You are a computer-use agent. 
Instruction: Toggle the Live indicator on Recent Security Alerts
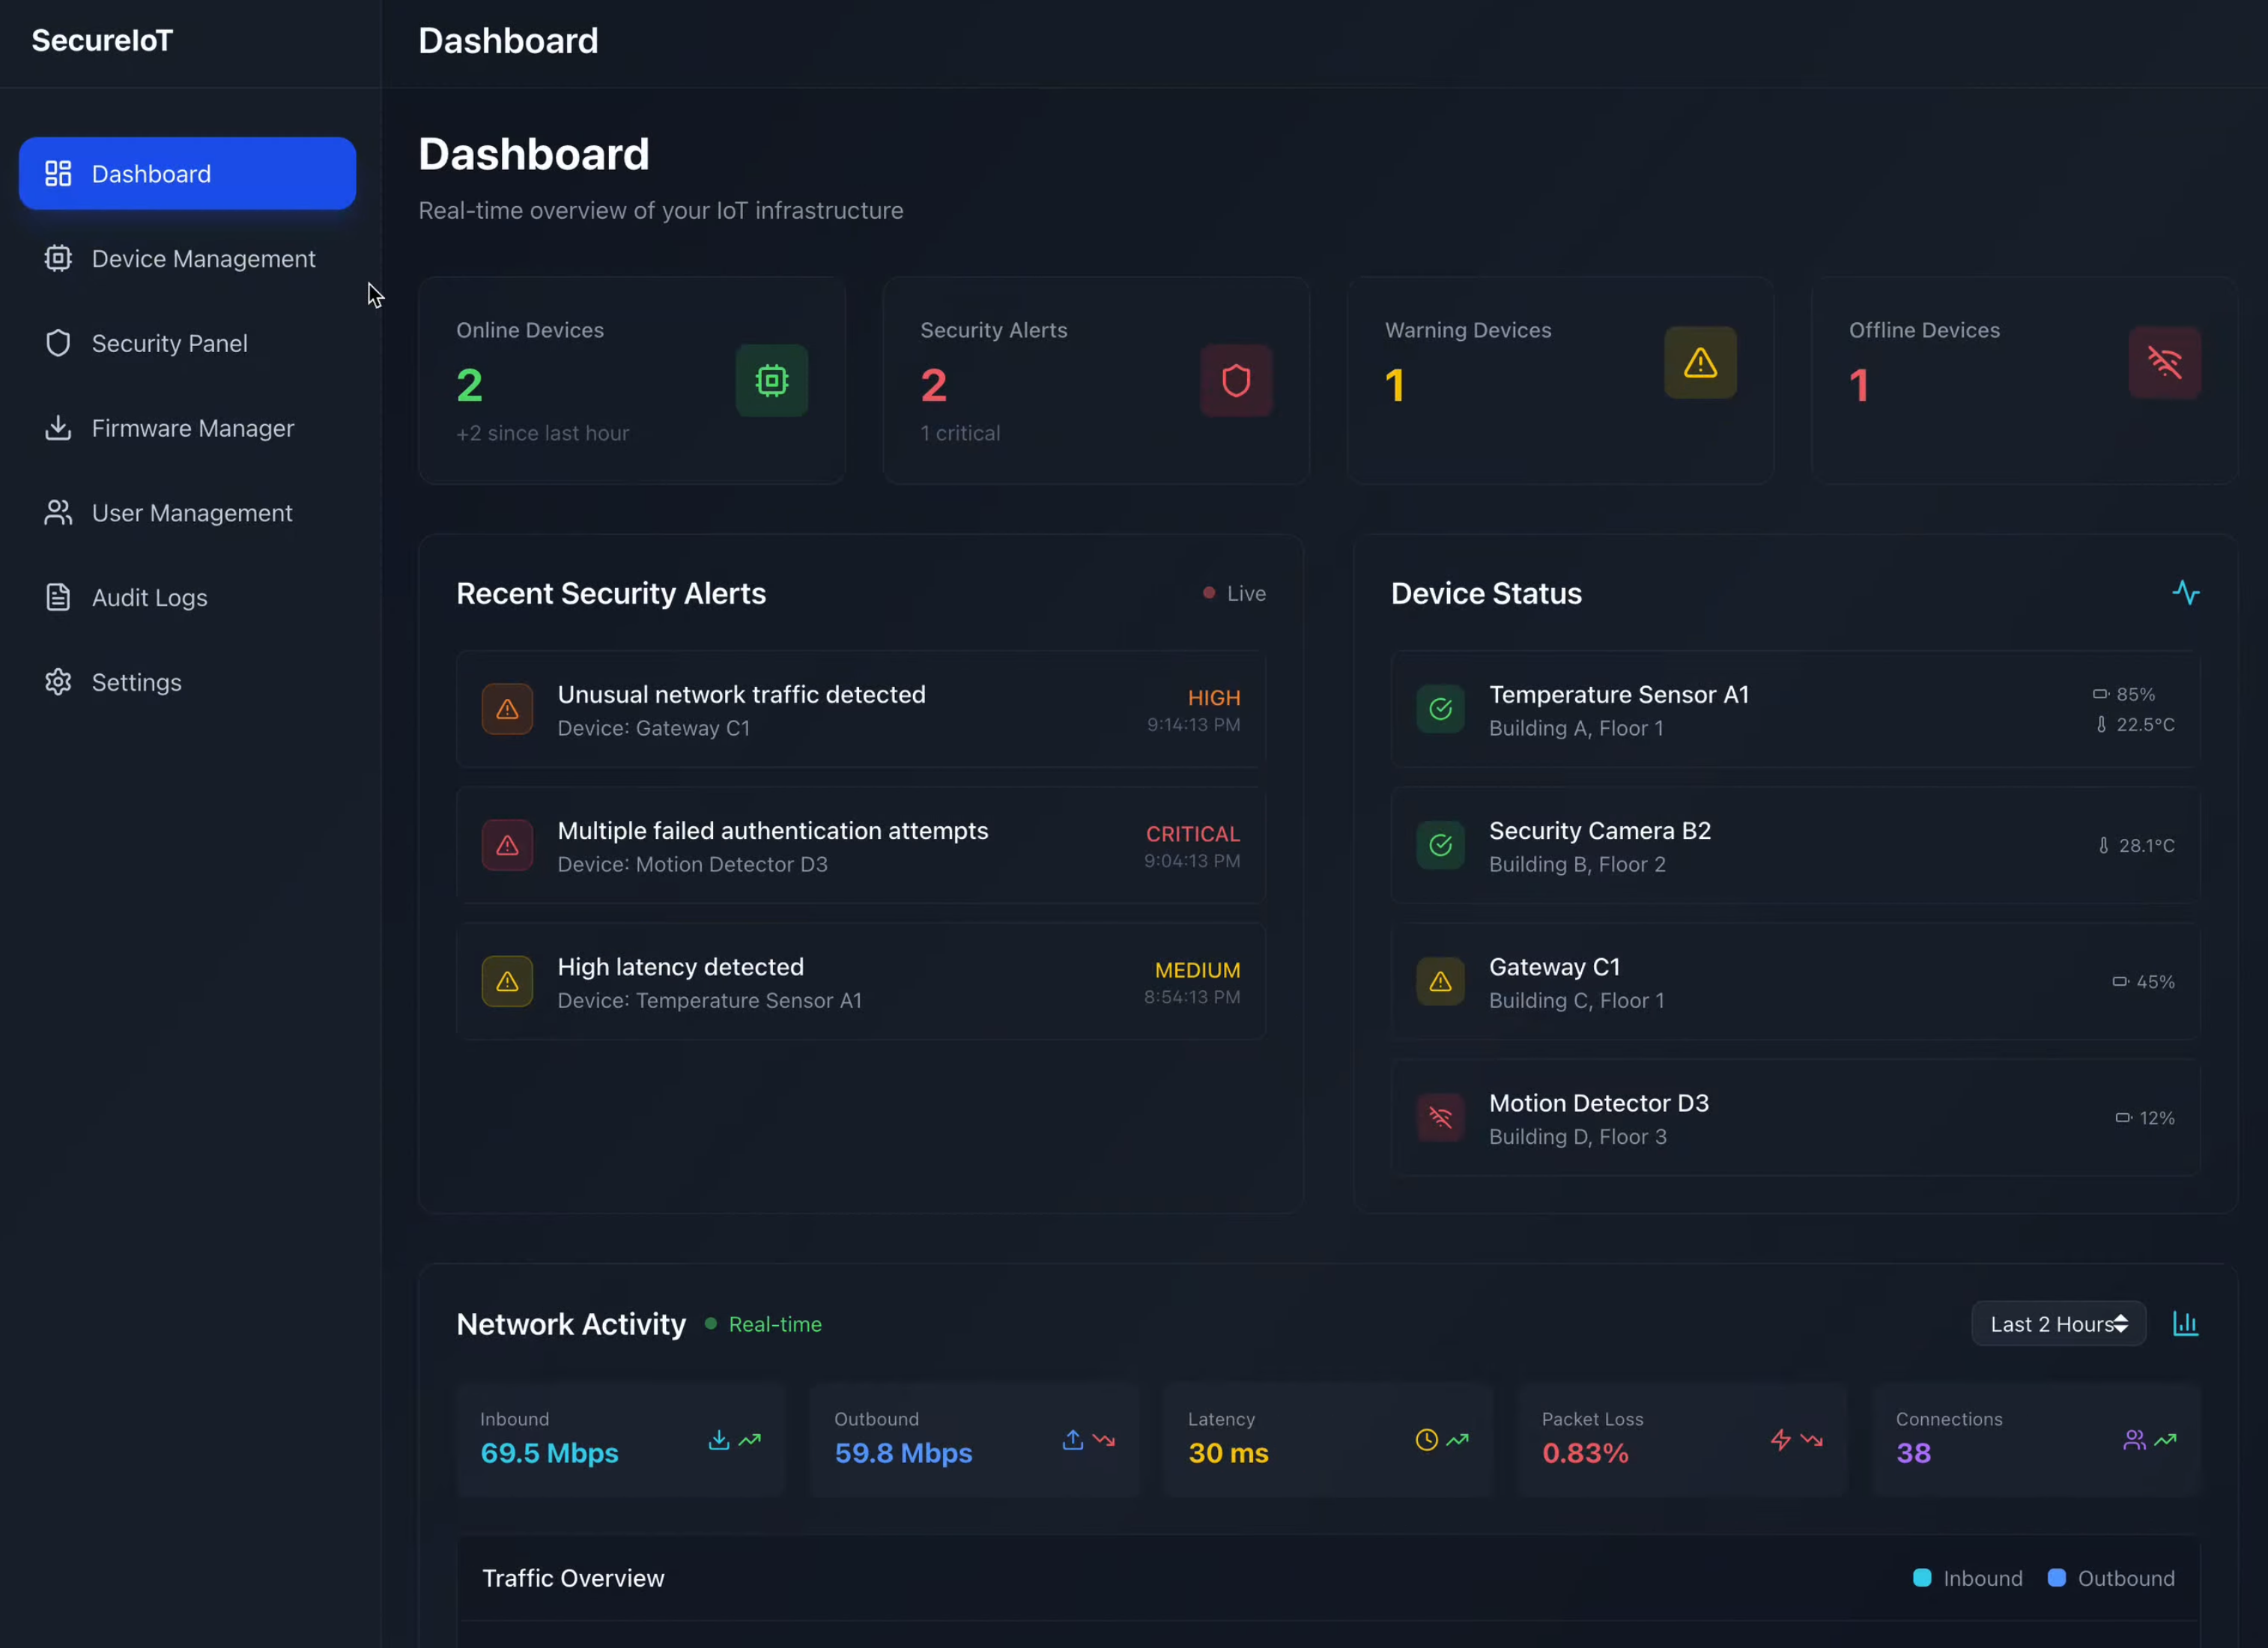coord(1233,592)
